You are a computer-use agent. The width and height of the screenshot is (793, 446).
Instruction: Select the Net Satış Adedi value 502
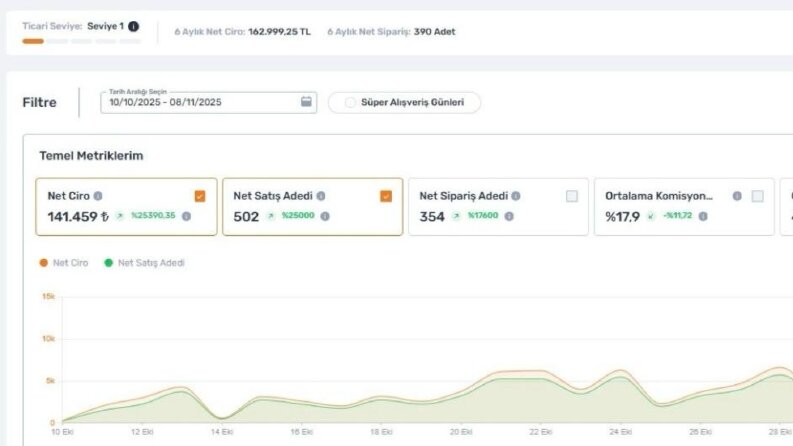pos(246,216)
